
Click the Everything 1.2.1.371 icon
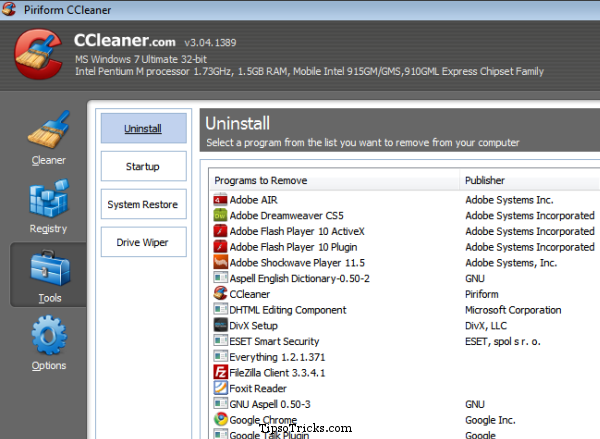[x=220, y=357]
